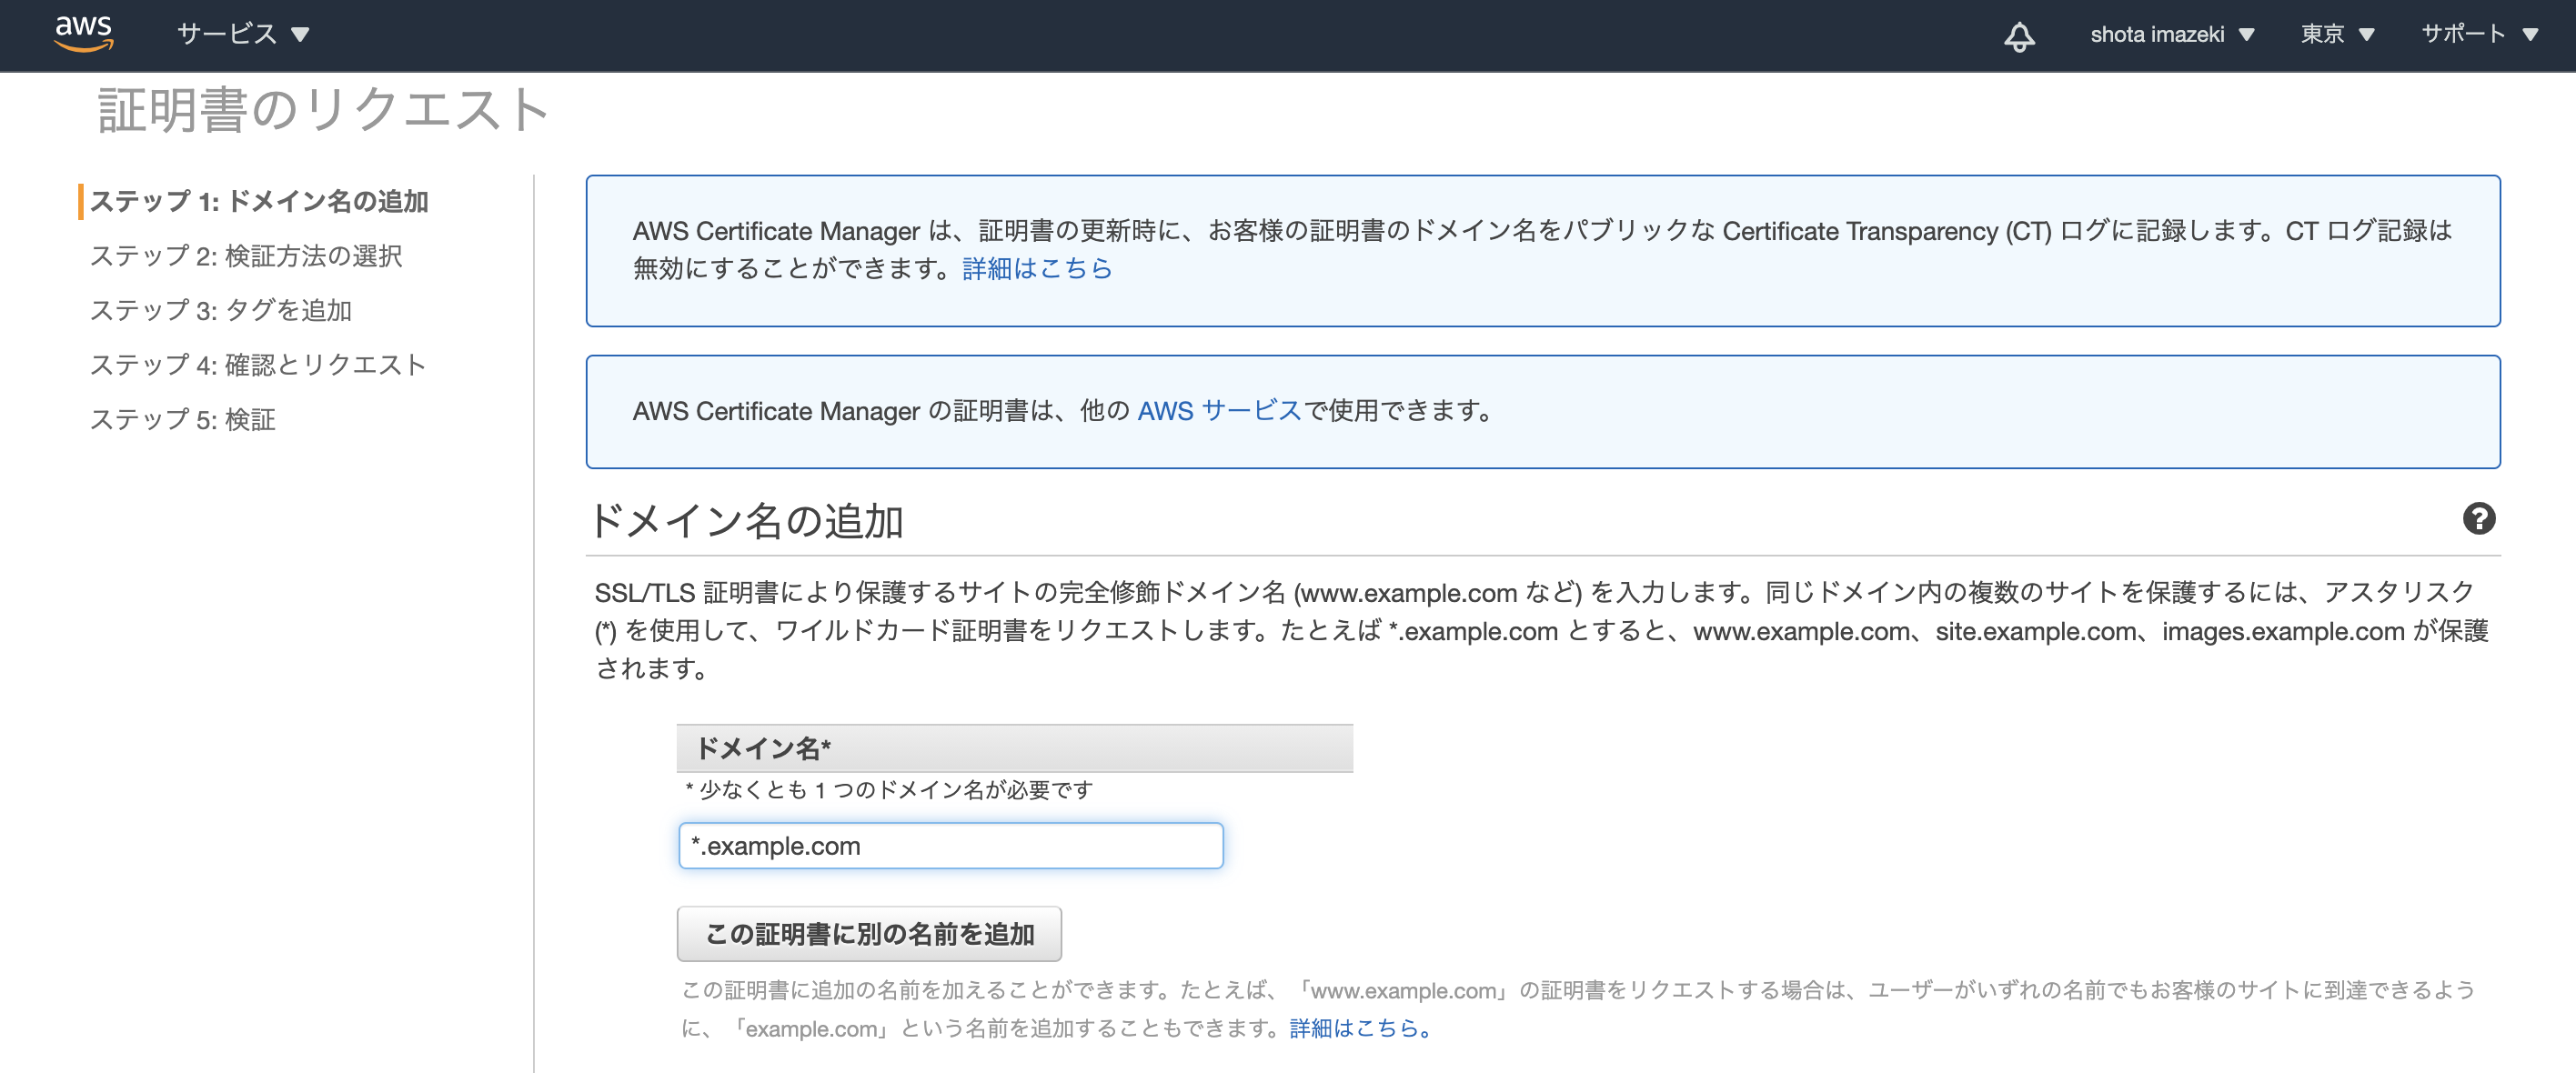This screenshot has height=1073, width=2576.
Task: Go to ステップ 3: タグを追加
Action: (221, 310)
